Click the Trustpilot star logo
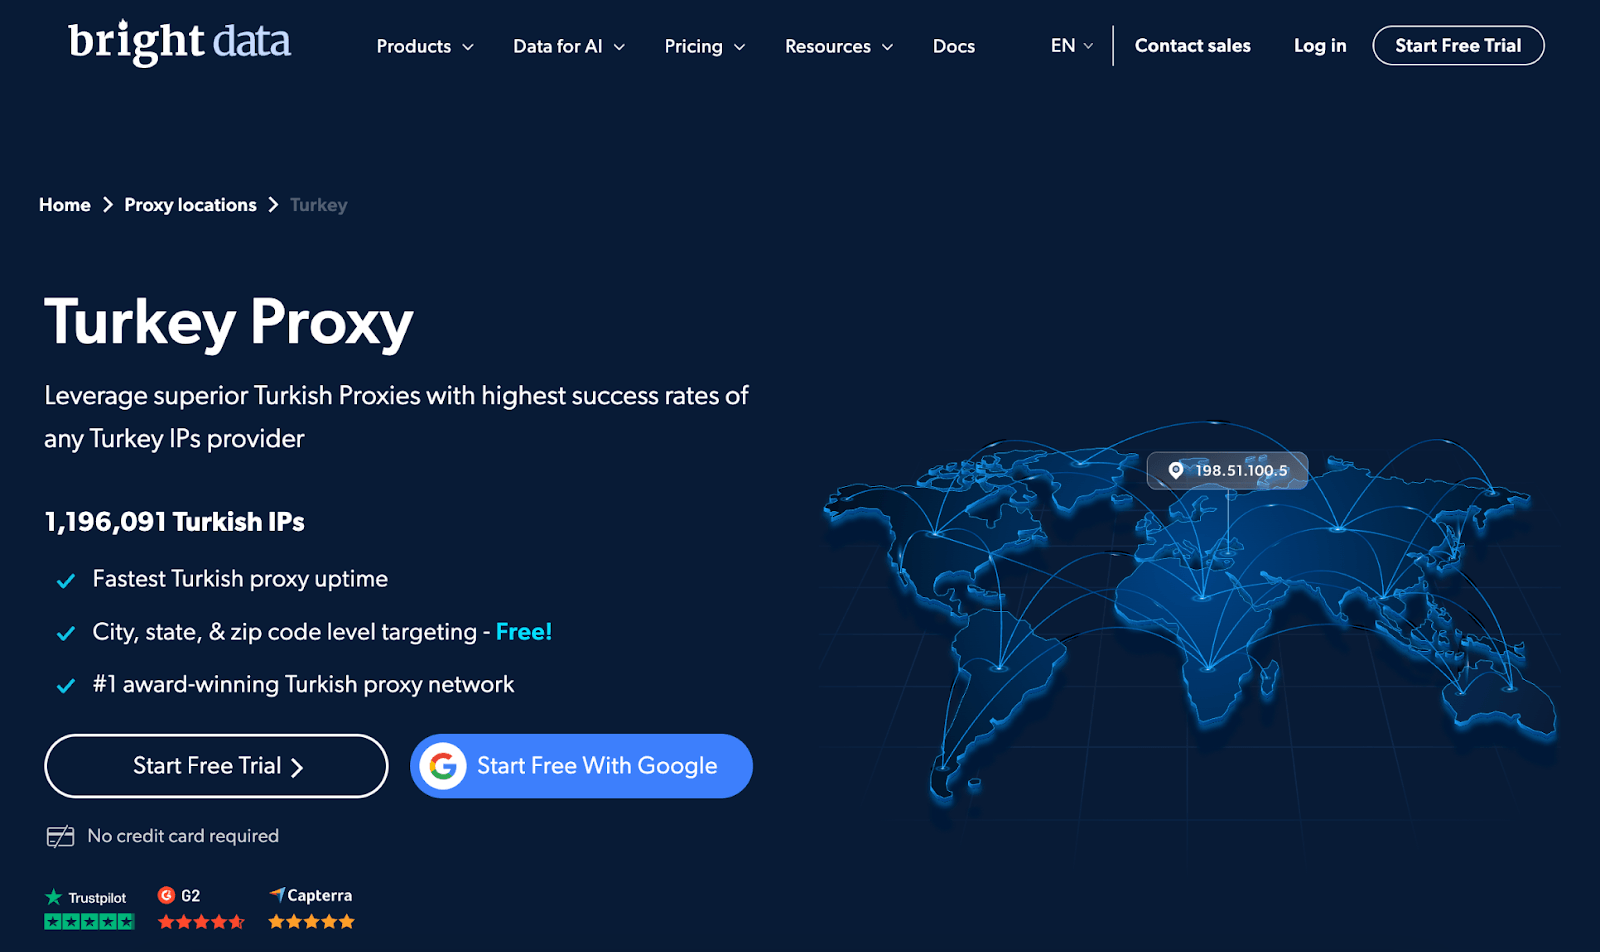This screenshot has height=952, width=1600. [54, 897]
